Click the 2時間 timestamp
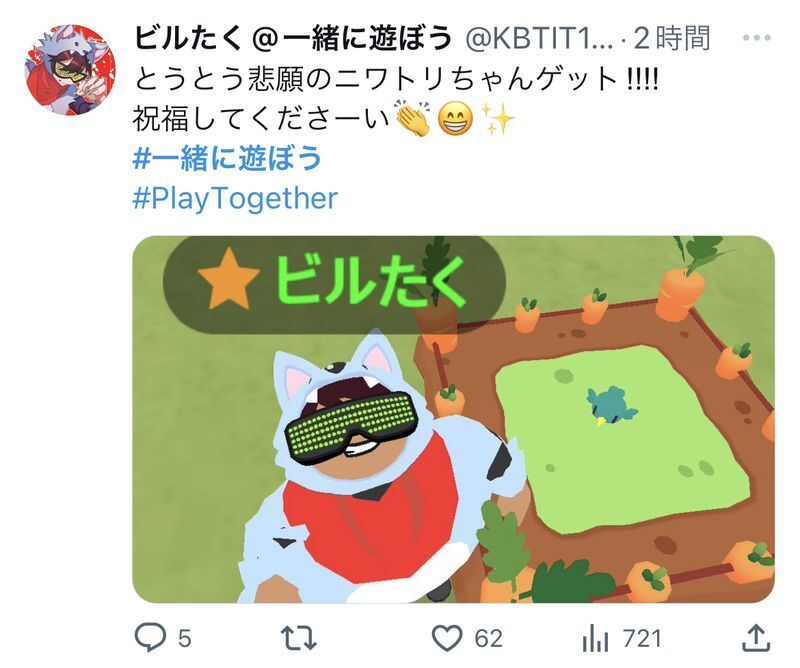Viewport: 800px width, 668px height. coord(671,38)
